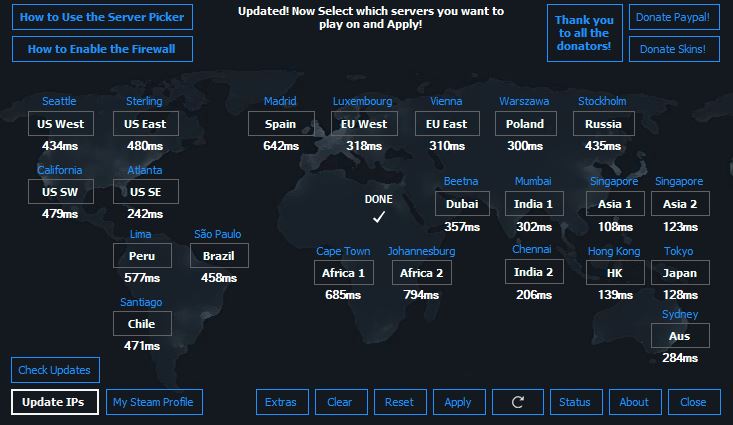The image size is (733, 425).
Task: Toggle the US West server selection
Action: (61, 124)
